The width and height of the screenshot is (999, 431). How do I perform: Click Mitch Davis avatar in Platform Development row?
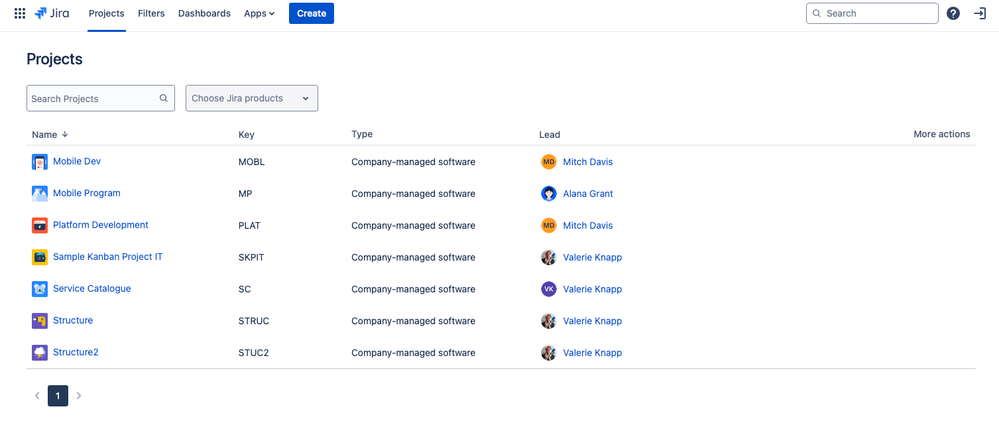(549, 226)
